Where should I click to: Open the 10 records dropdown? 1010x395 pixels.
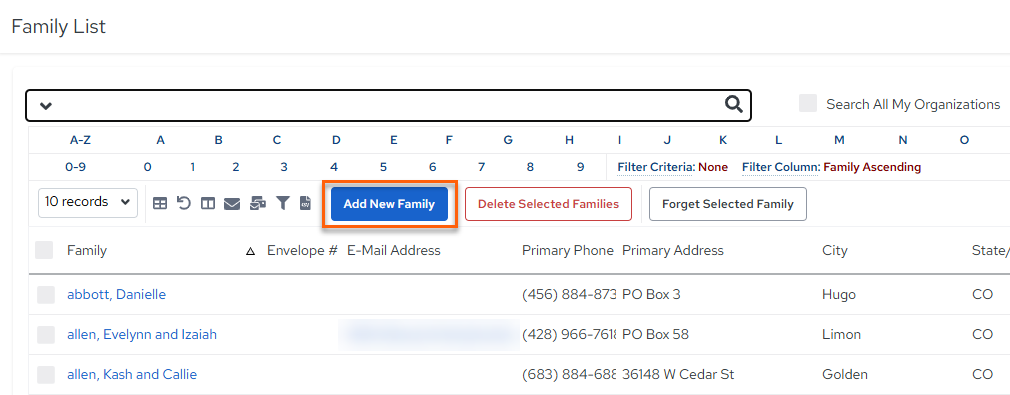tap(88, 202)
